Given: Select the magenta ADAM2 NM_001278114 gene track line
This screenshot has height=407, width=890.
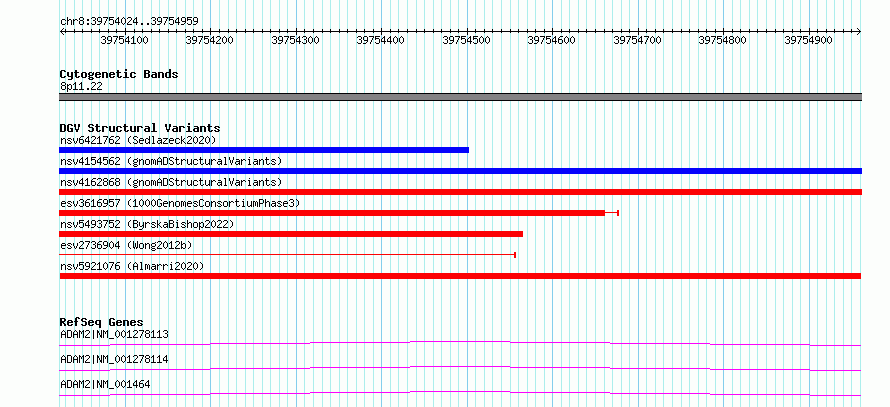Looking at the screenshot, I should [460, 369].
